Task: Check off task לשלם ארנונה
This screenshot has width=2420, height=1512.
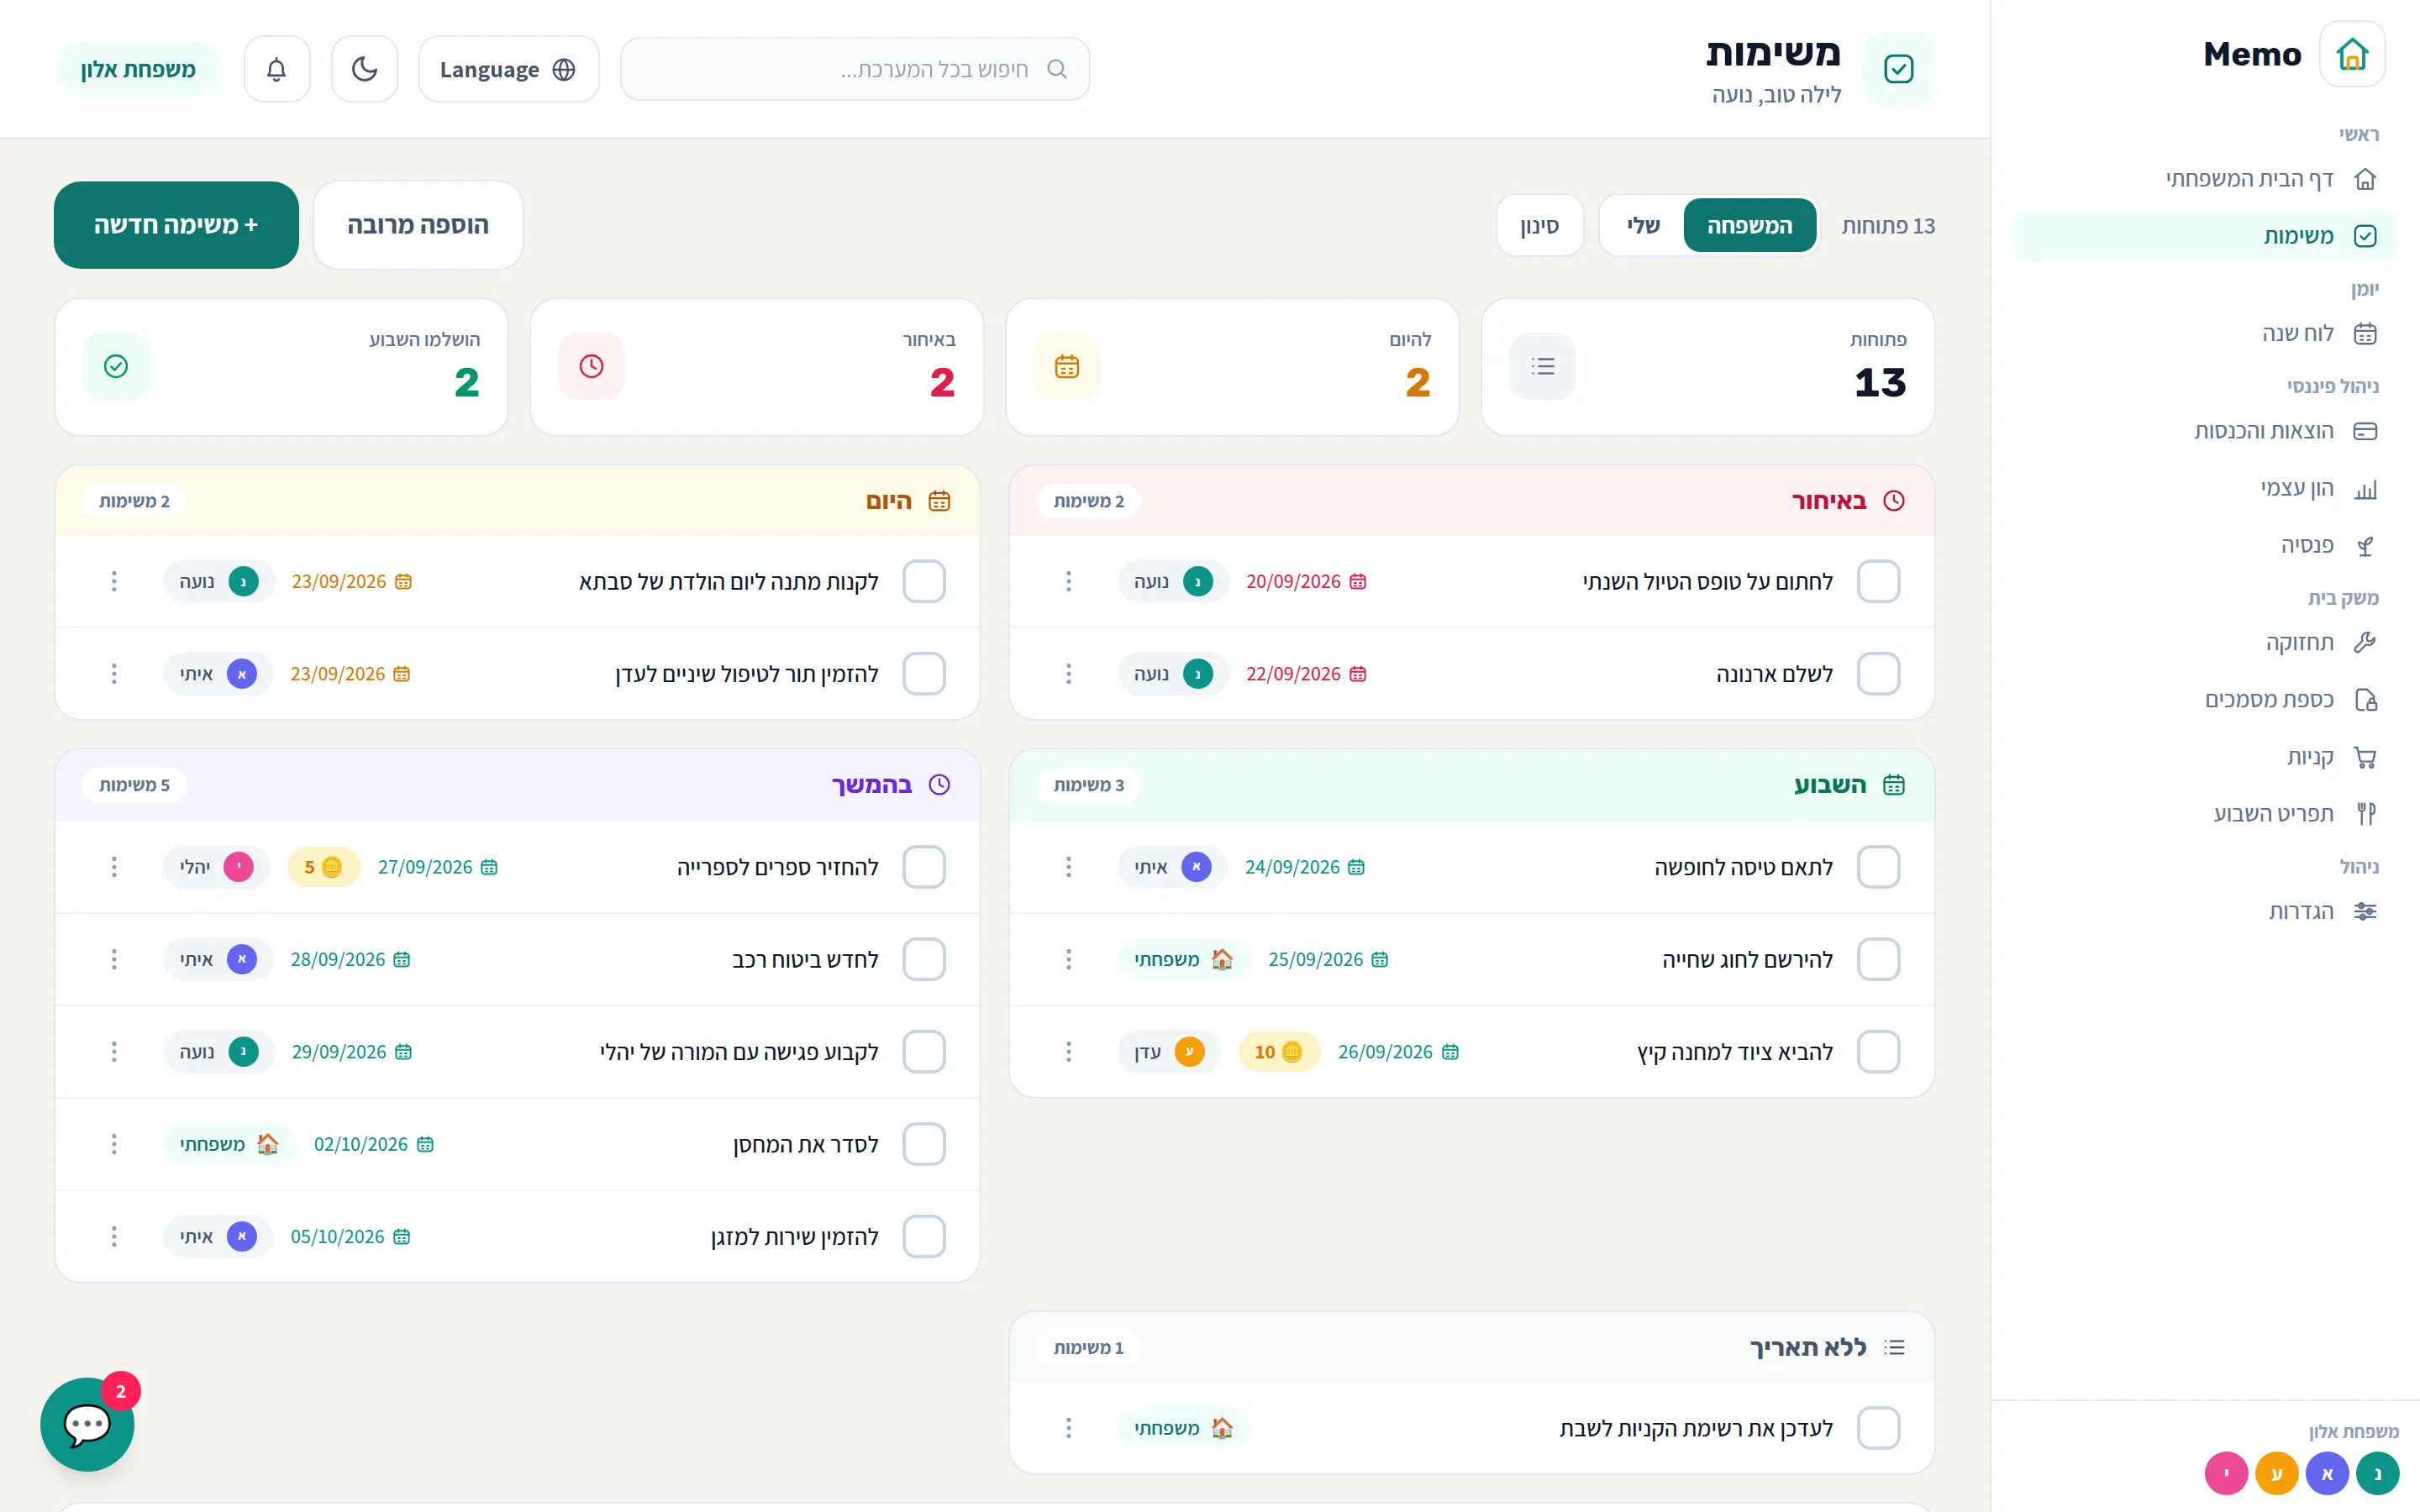Action: click(x=1878, y=674)
